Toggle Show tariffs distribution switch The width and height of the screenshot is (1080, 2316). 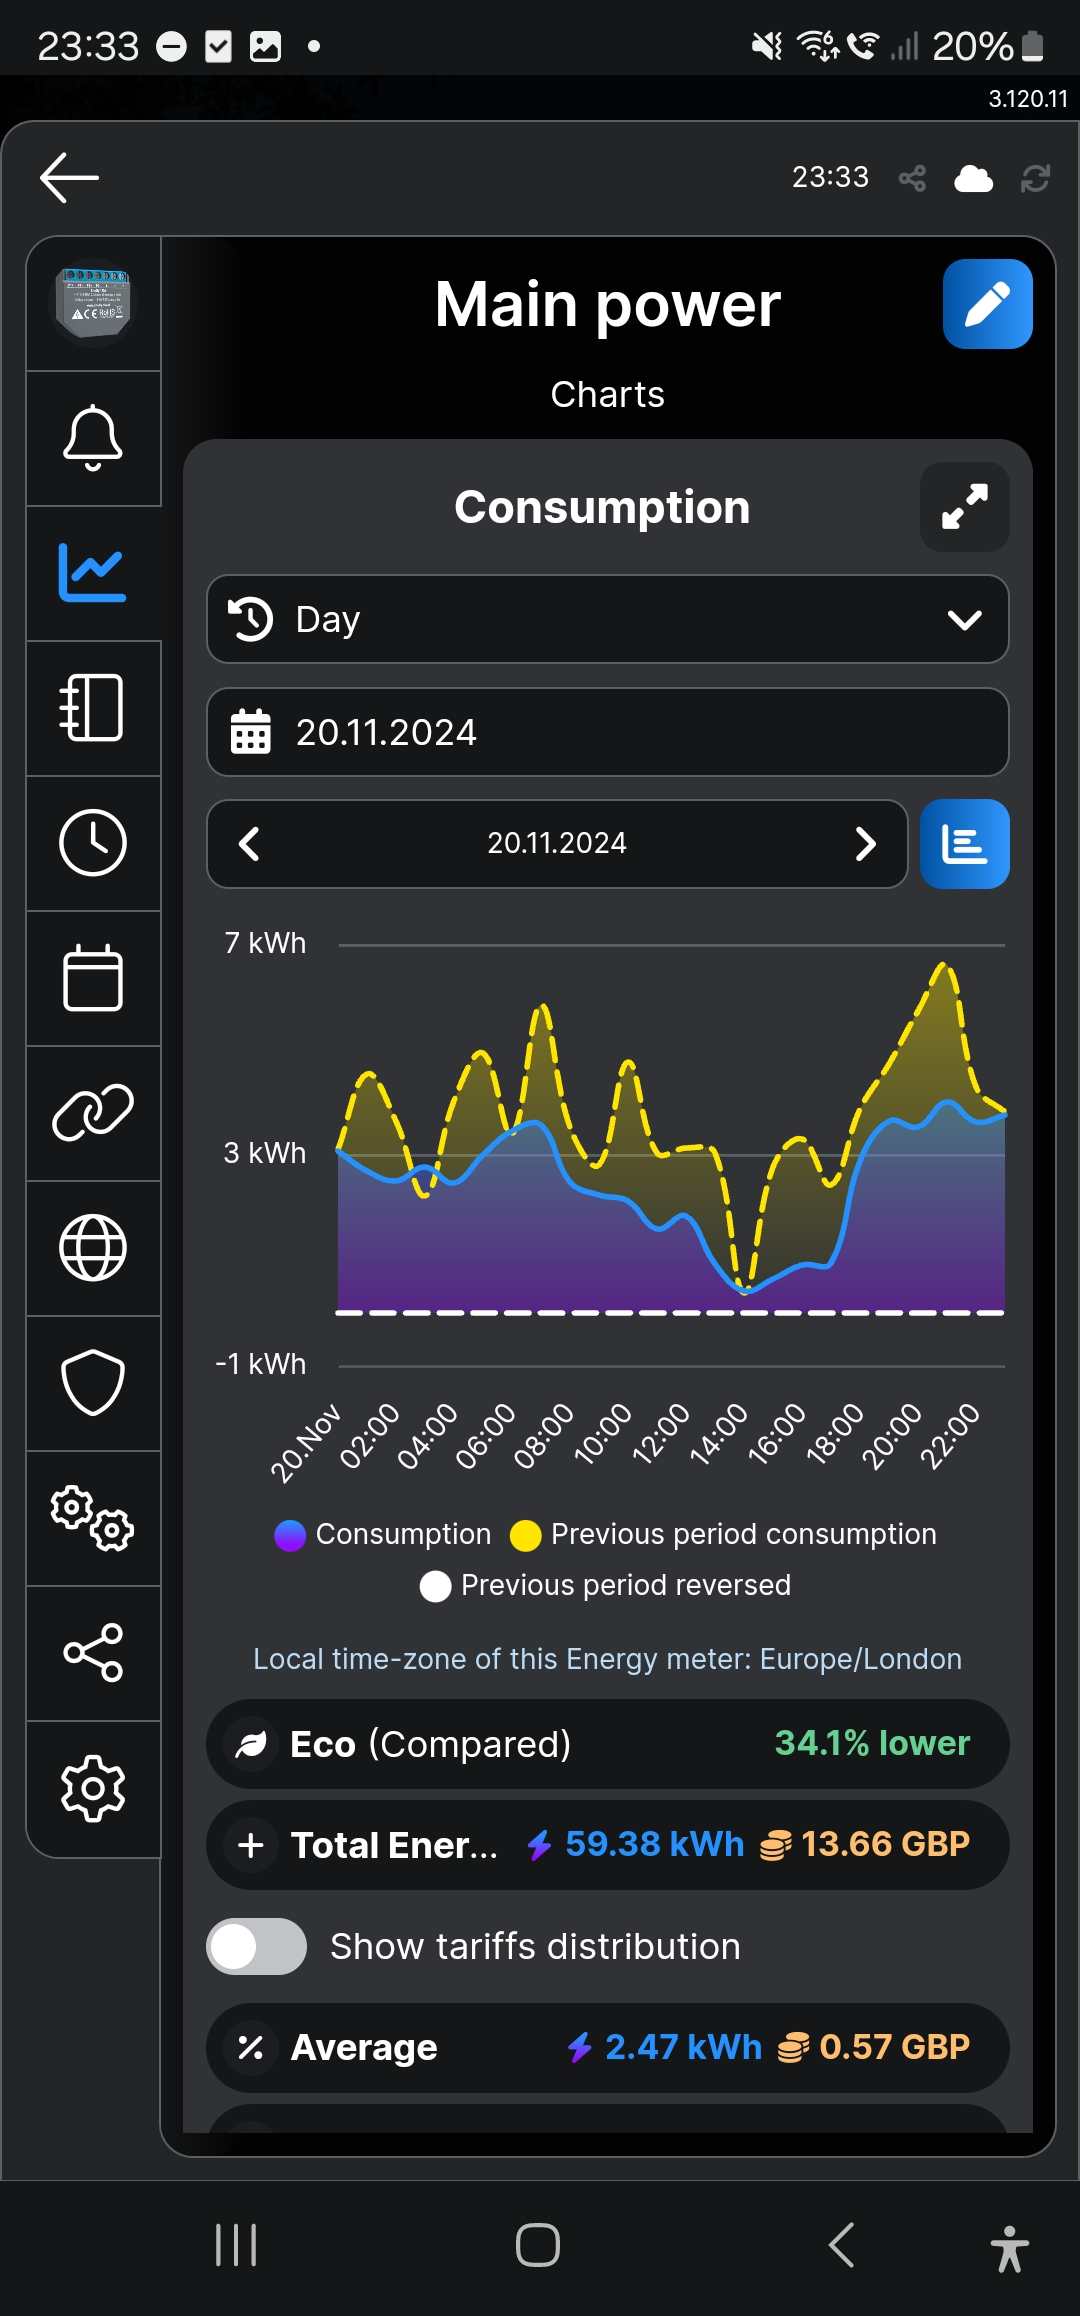point(257,1946)
